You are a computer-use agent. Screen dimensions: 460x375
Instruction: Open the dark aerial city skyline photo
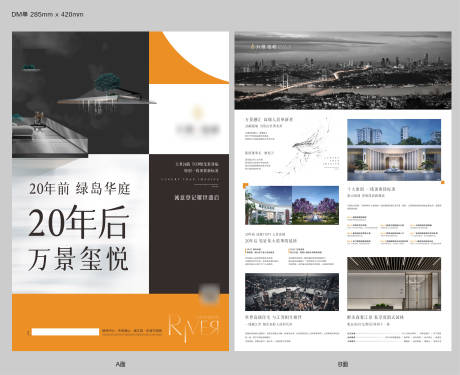pyautogui.click(x=292, y=292)
